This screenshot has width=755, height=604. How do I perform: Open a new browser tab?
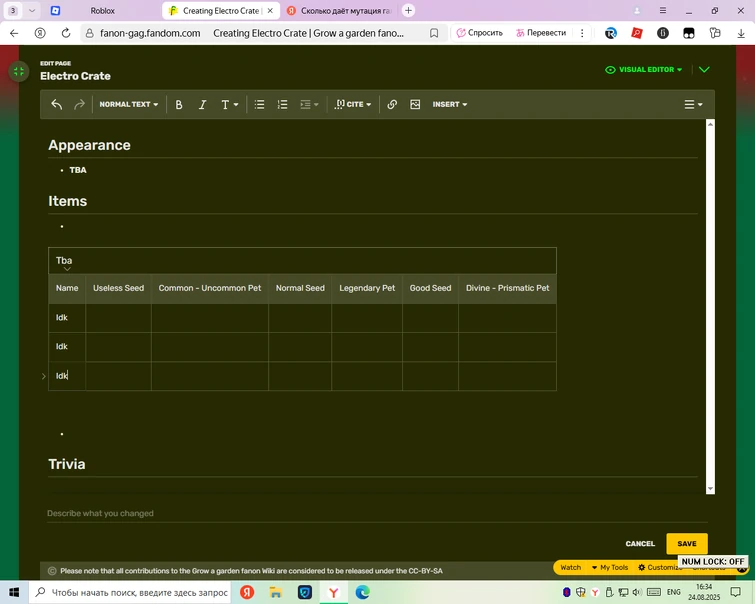coord(408,11)
